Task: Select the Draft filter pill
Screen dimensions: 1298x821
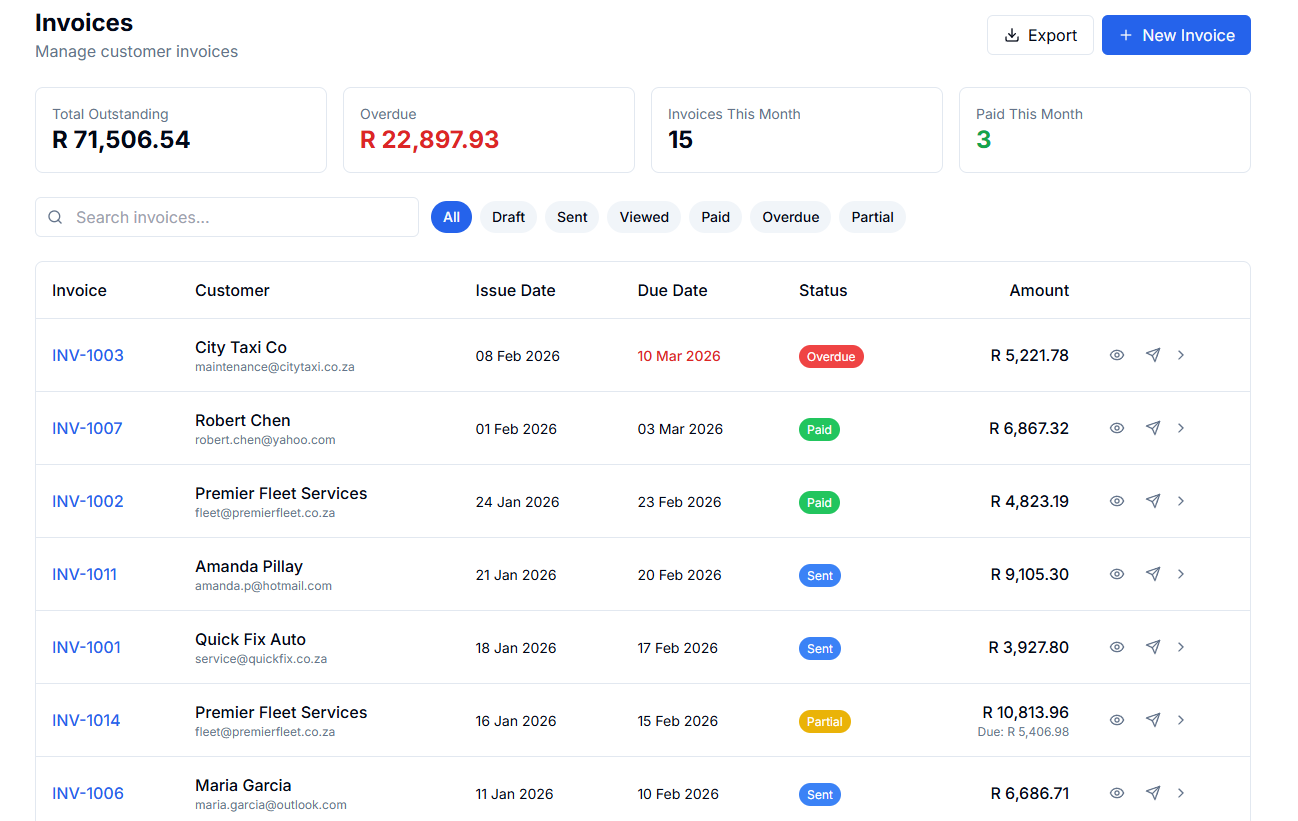Action: click(x=508, y=217)
